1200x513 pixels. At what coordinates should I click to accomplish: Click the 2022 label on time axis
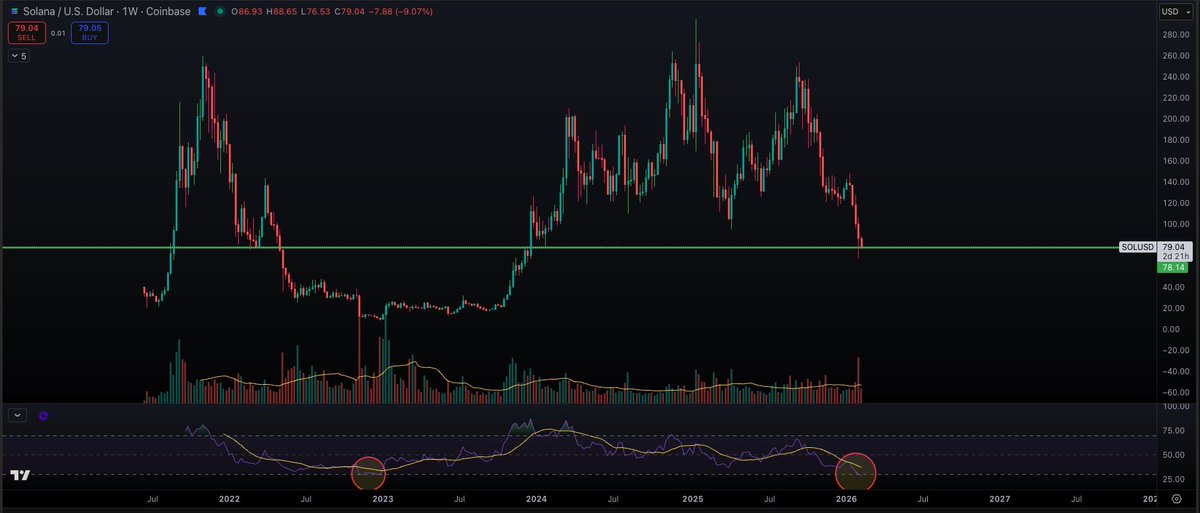[x=229, y=497]
